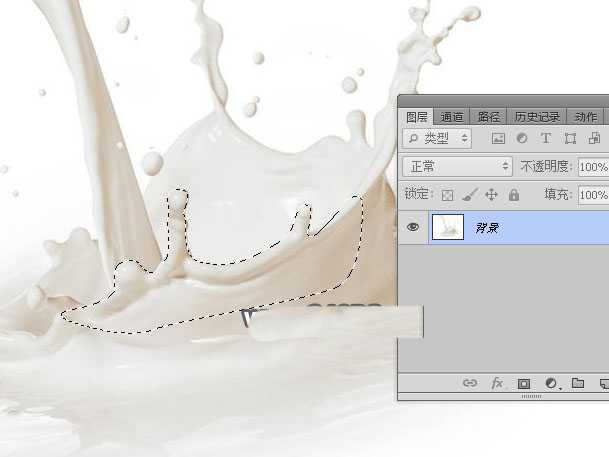This screenshot has height=457, width=609.
Task: Toggle lock all padlock icon
Action: coord(513,195)
